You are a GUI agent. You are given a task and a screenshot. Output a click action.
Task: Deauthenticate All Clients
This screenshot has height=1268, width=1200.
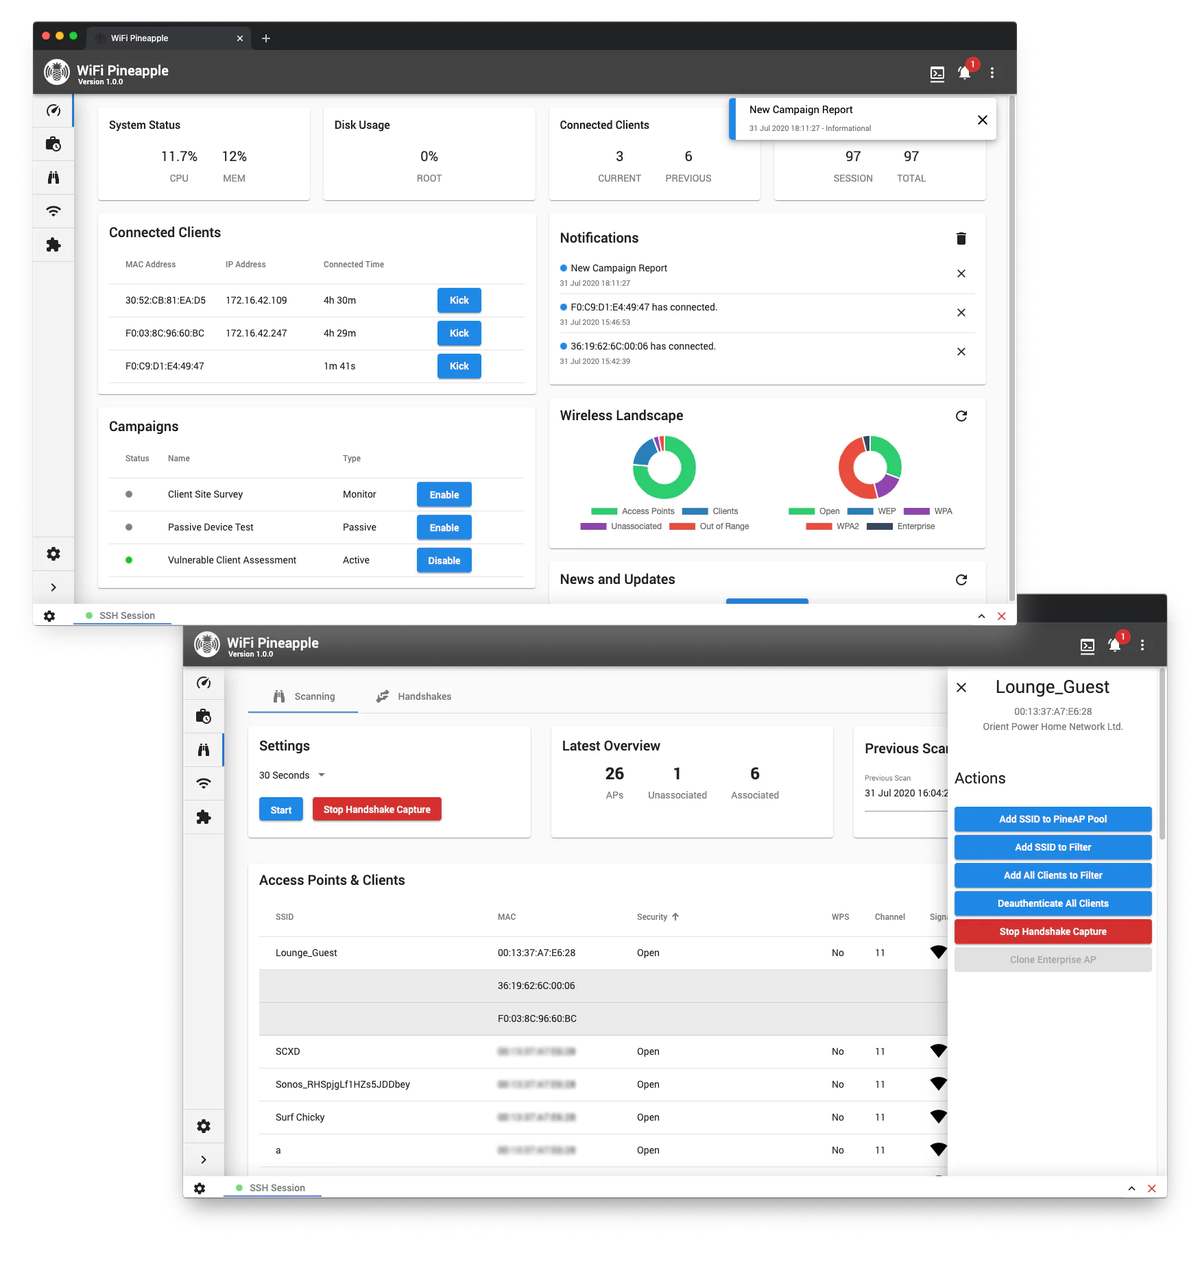(1053, 903)
